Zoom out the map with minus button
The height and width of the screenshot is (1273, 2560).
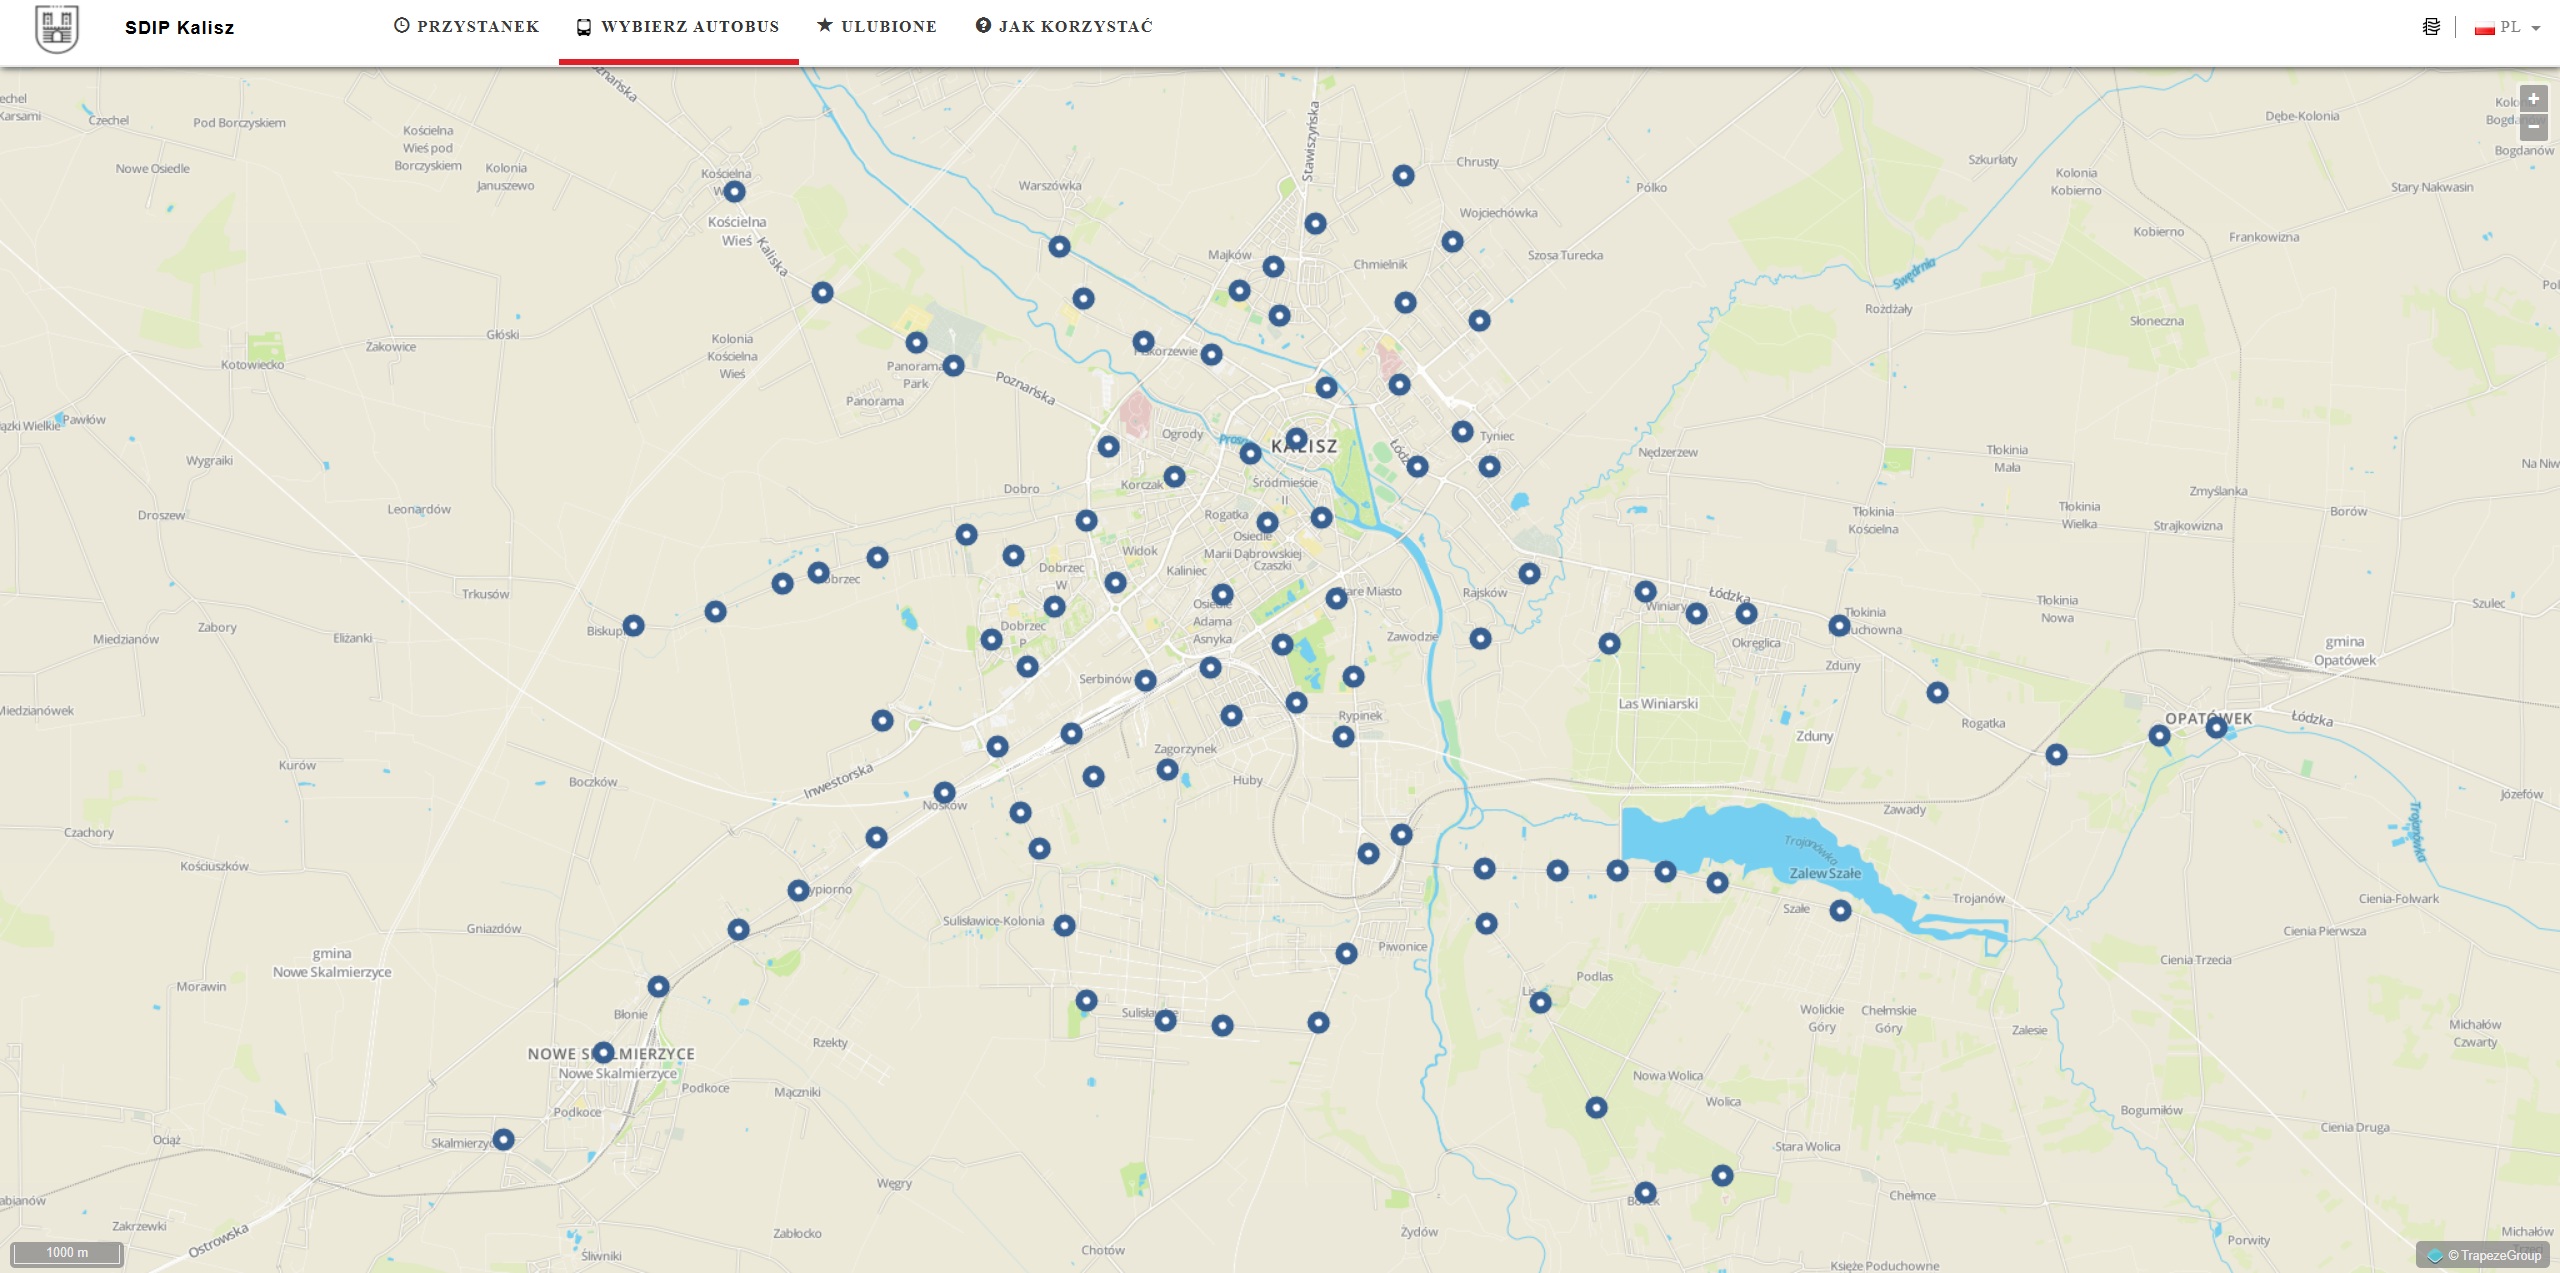click(2533, 127)
